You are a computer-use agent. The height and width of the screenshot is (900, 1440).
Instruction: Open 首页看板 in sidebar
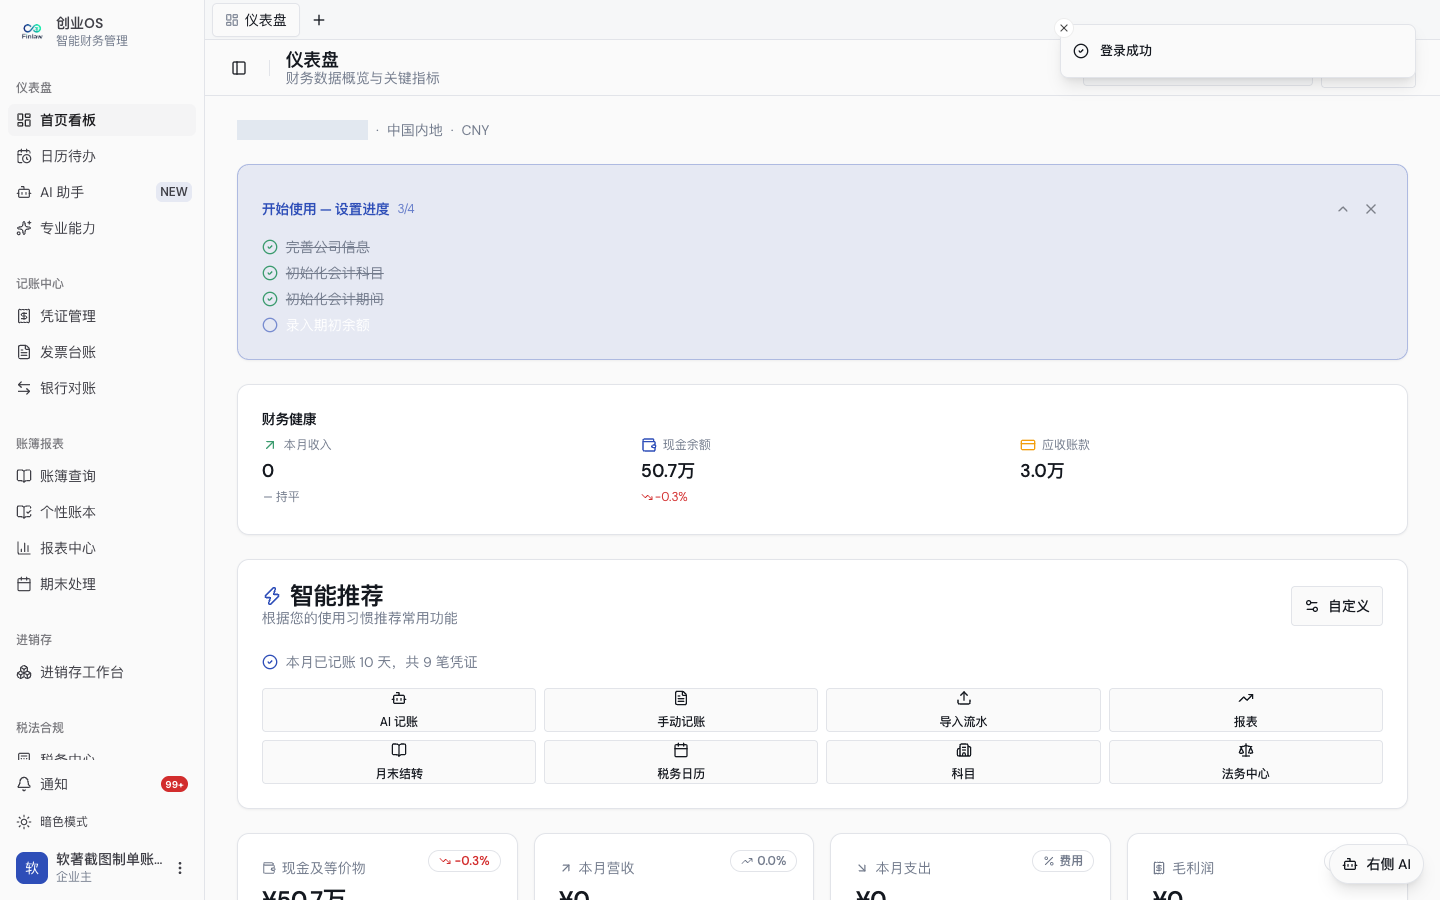(x=102, y=120)
